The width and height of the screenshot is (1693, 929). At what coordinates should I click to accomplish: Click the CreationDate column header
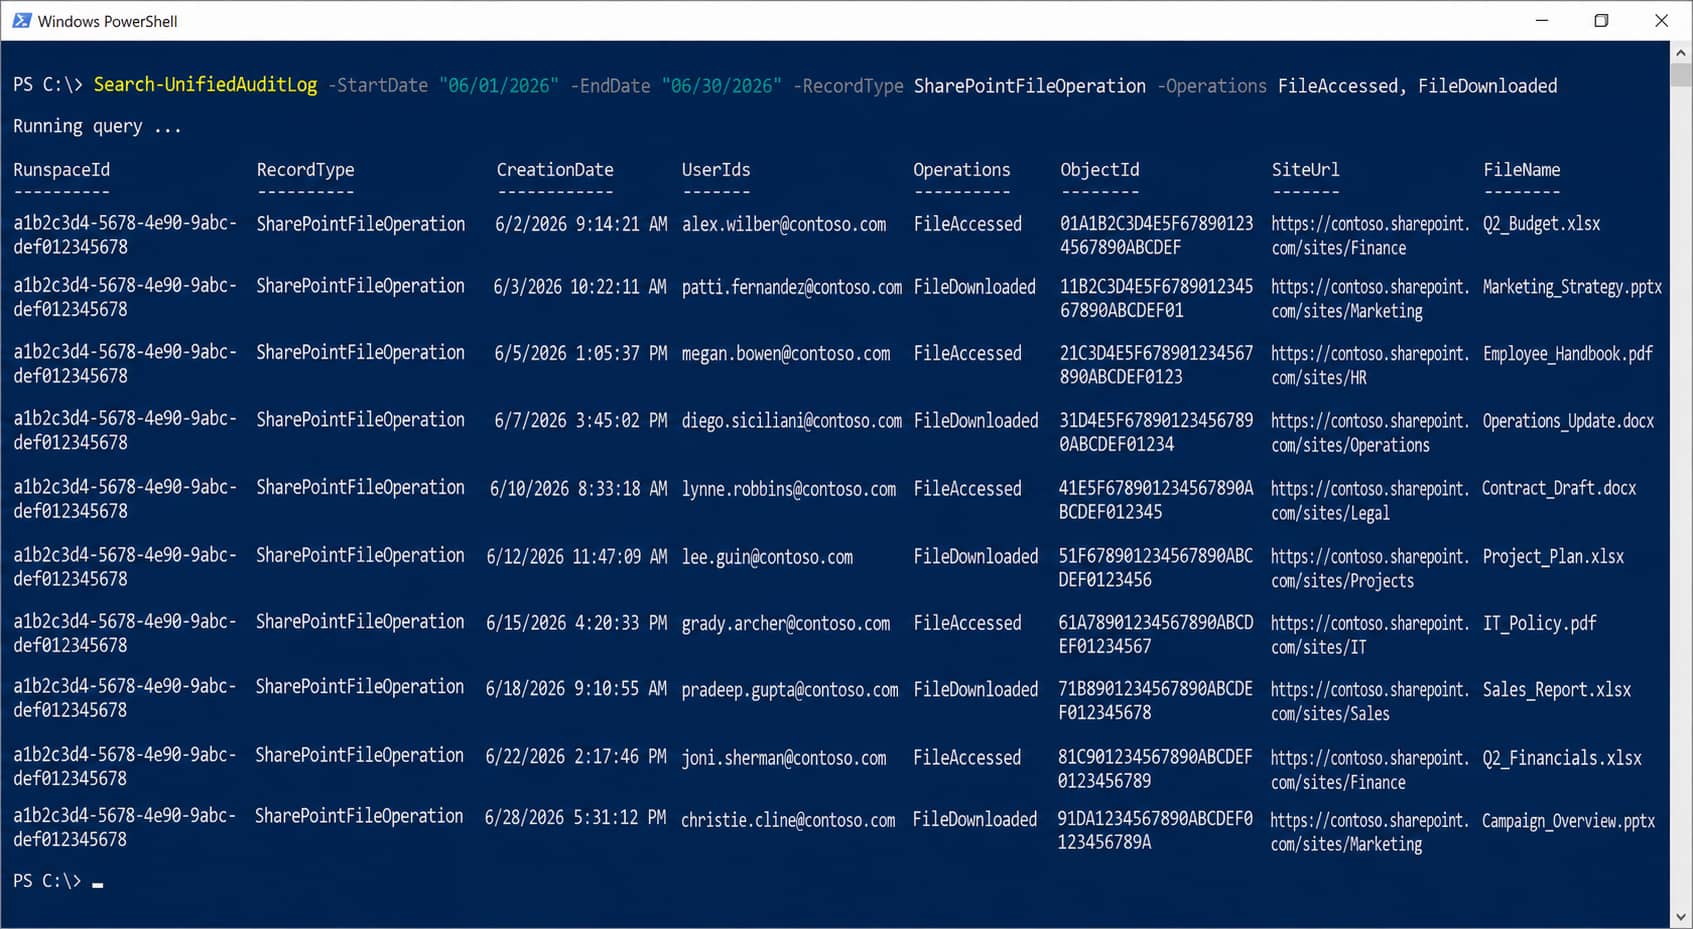click(x=555, y=170)
